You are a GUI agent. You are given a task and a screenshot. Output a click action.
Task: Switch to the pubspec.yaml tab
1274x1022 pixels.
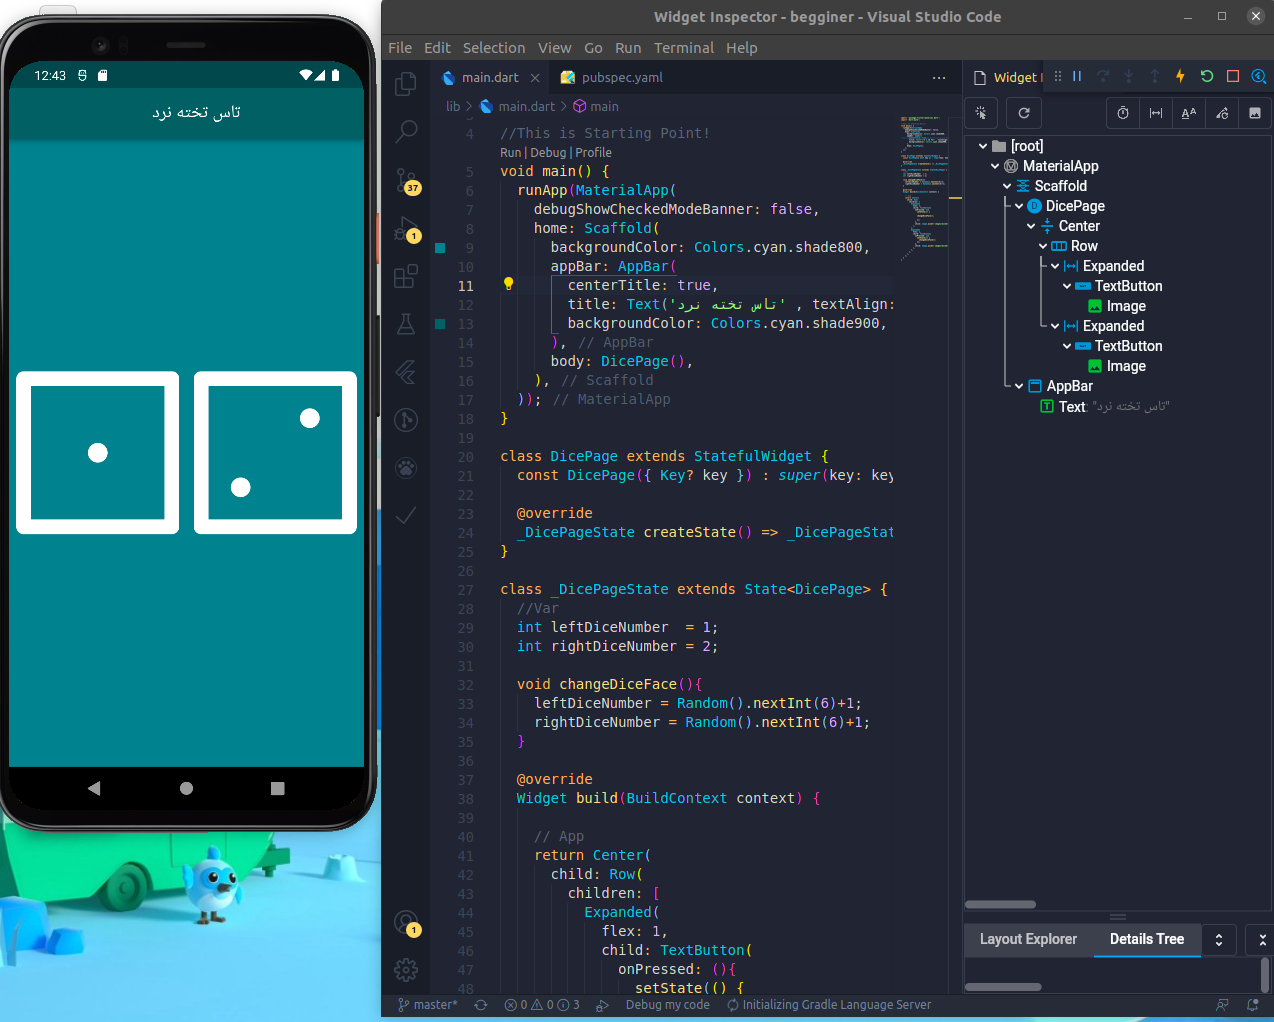point(611,77)
